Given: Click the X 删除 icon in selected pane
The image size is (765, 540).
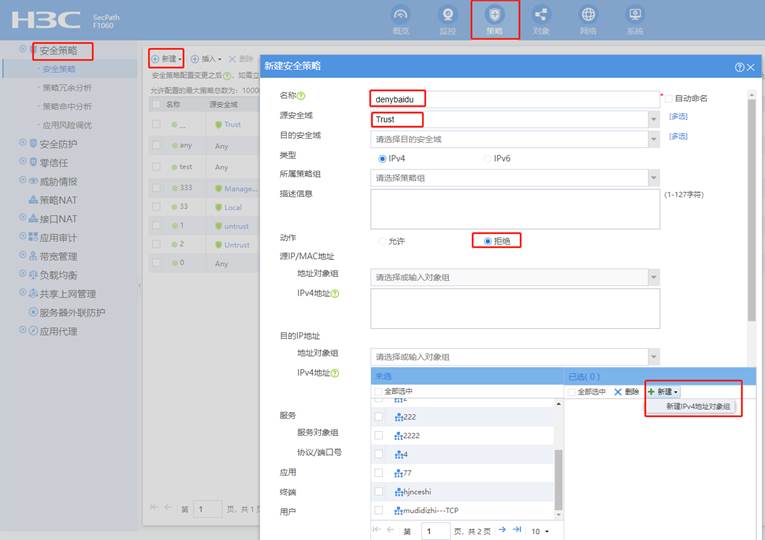Looking at the screenshot, I should pyautogui.click(x=618, y=392).
